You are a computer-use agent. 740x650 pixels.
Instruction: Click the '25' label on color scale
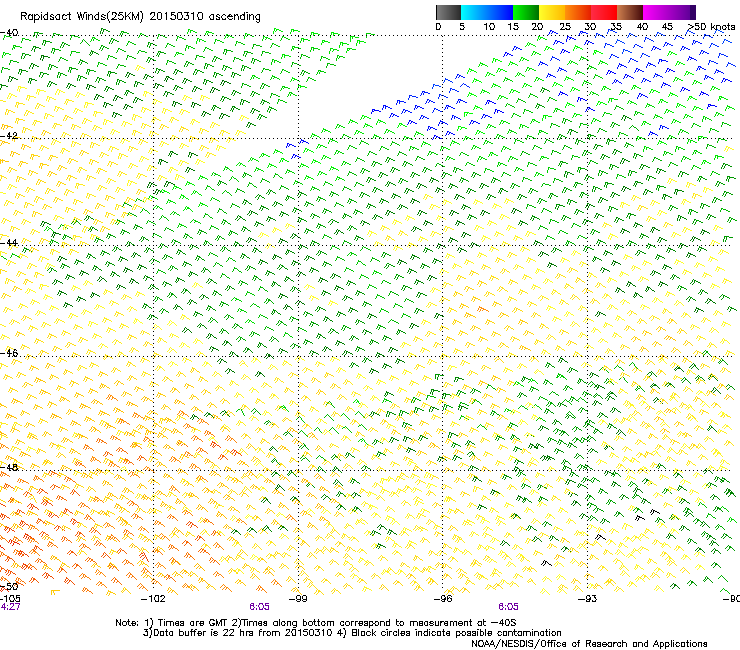click(x=564, y=27)
